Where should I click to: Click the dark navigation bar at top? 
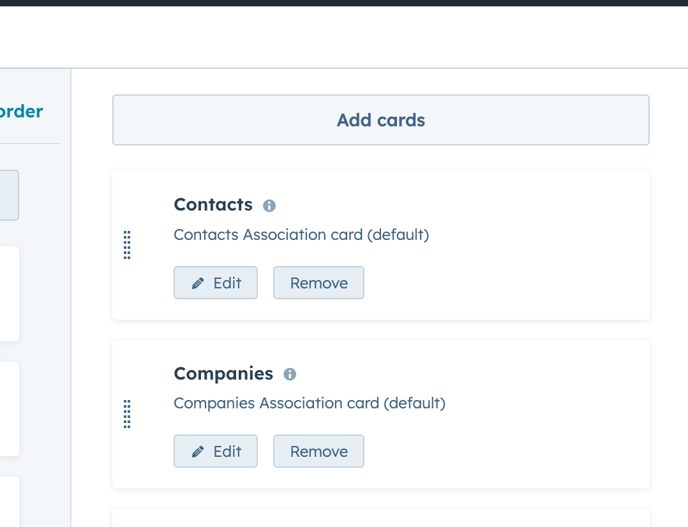(344, 3)
